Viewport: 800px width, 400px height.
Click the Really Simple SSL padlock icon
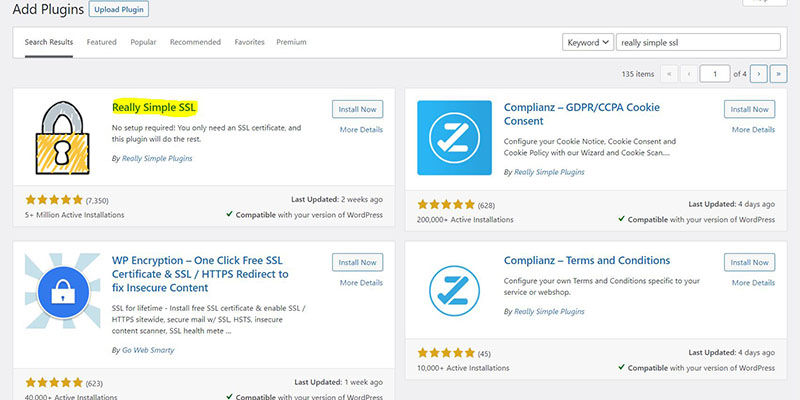click(62, 138)
